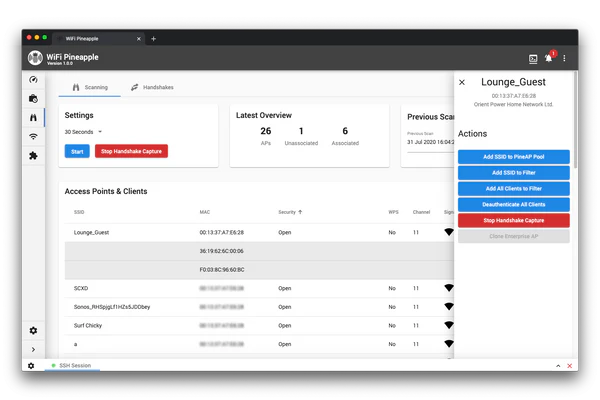
Task: Open the PineAP WiFi icon in sidebar
Action: tap(33, 136)
